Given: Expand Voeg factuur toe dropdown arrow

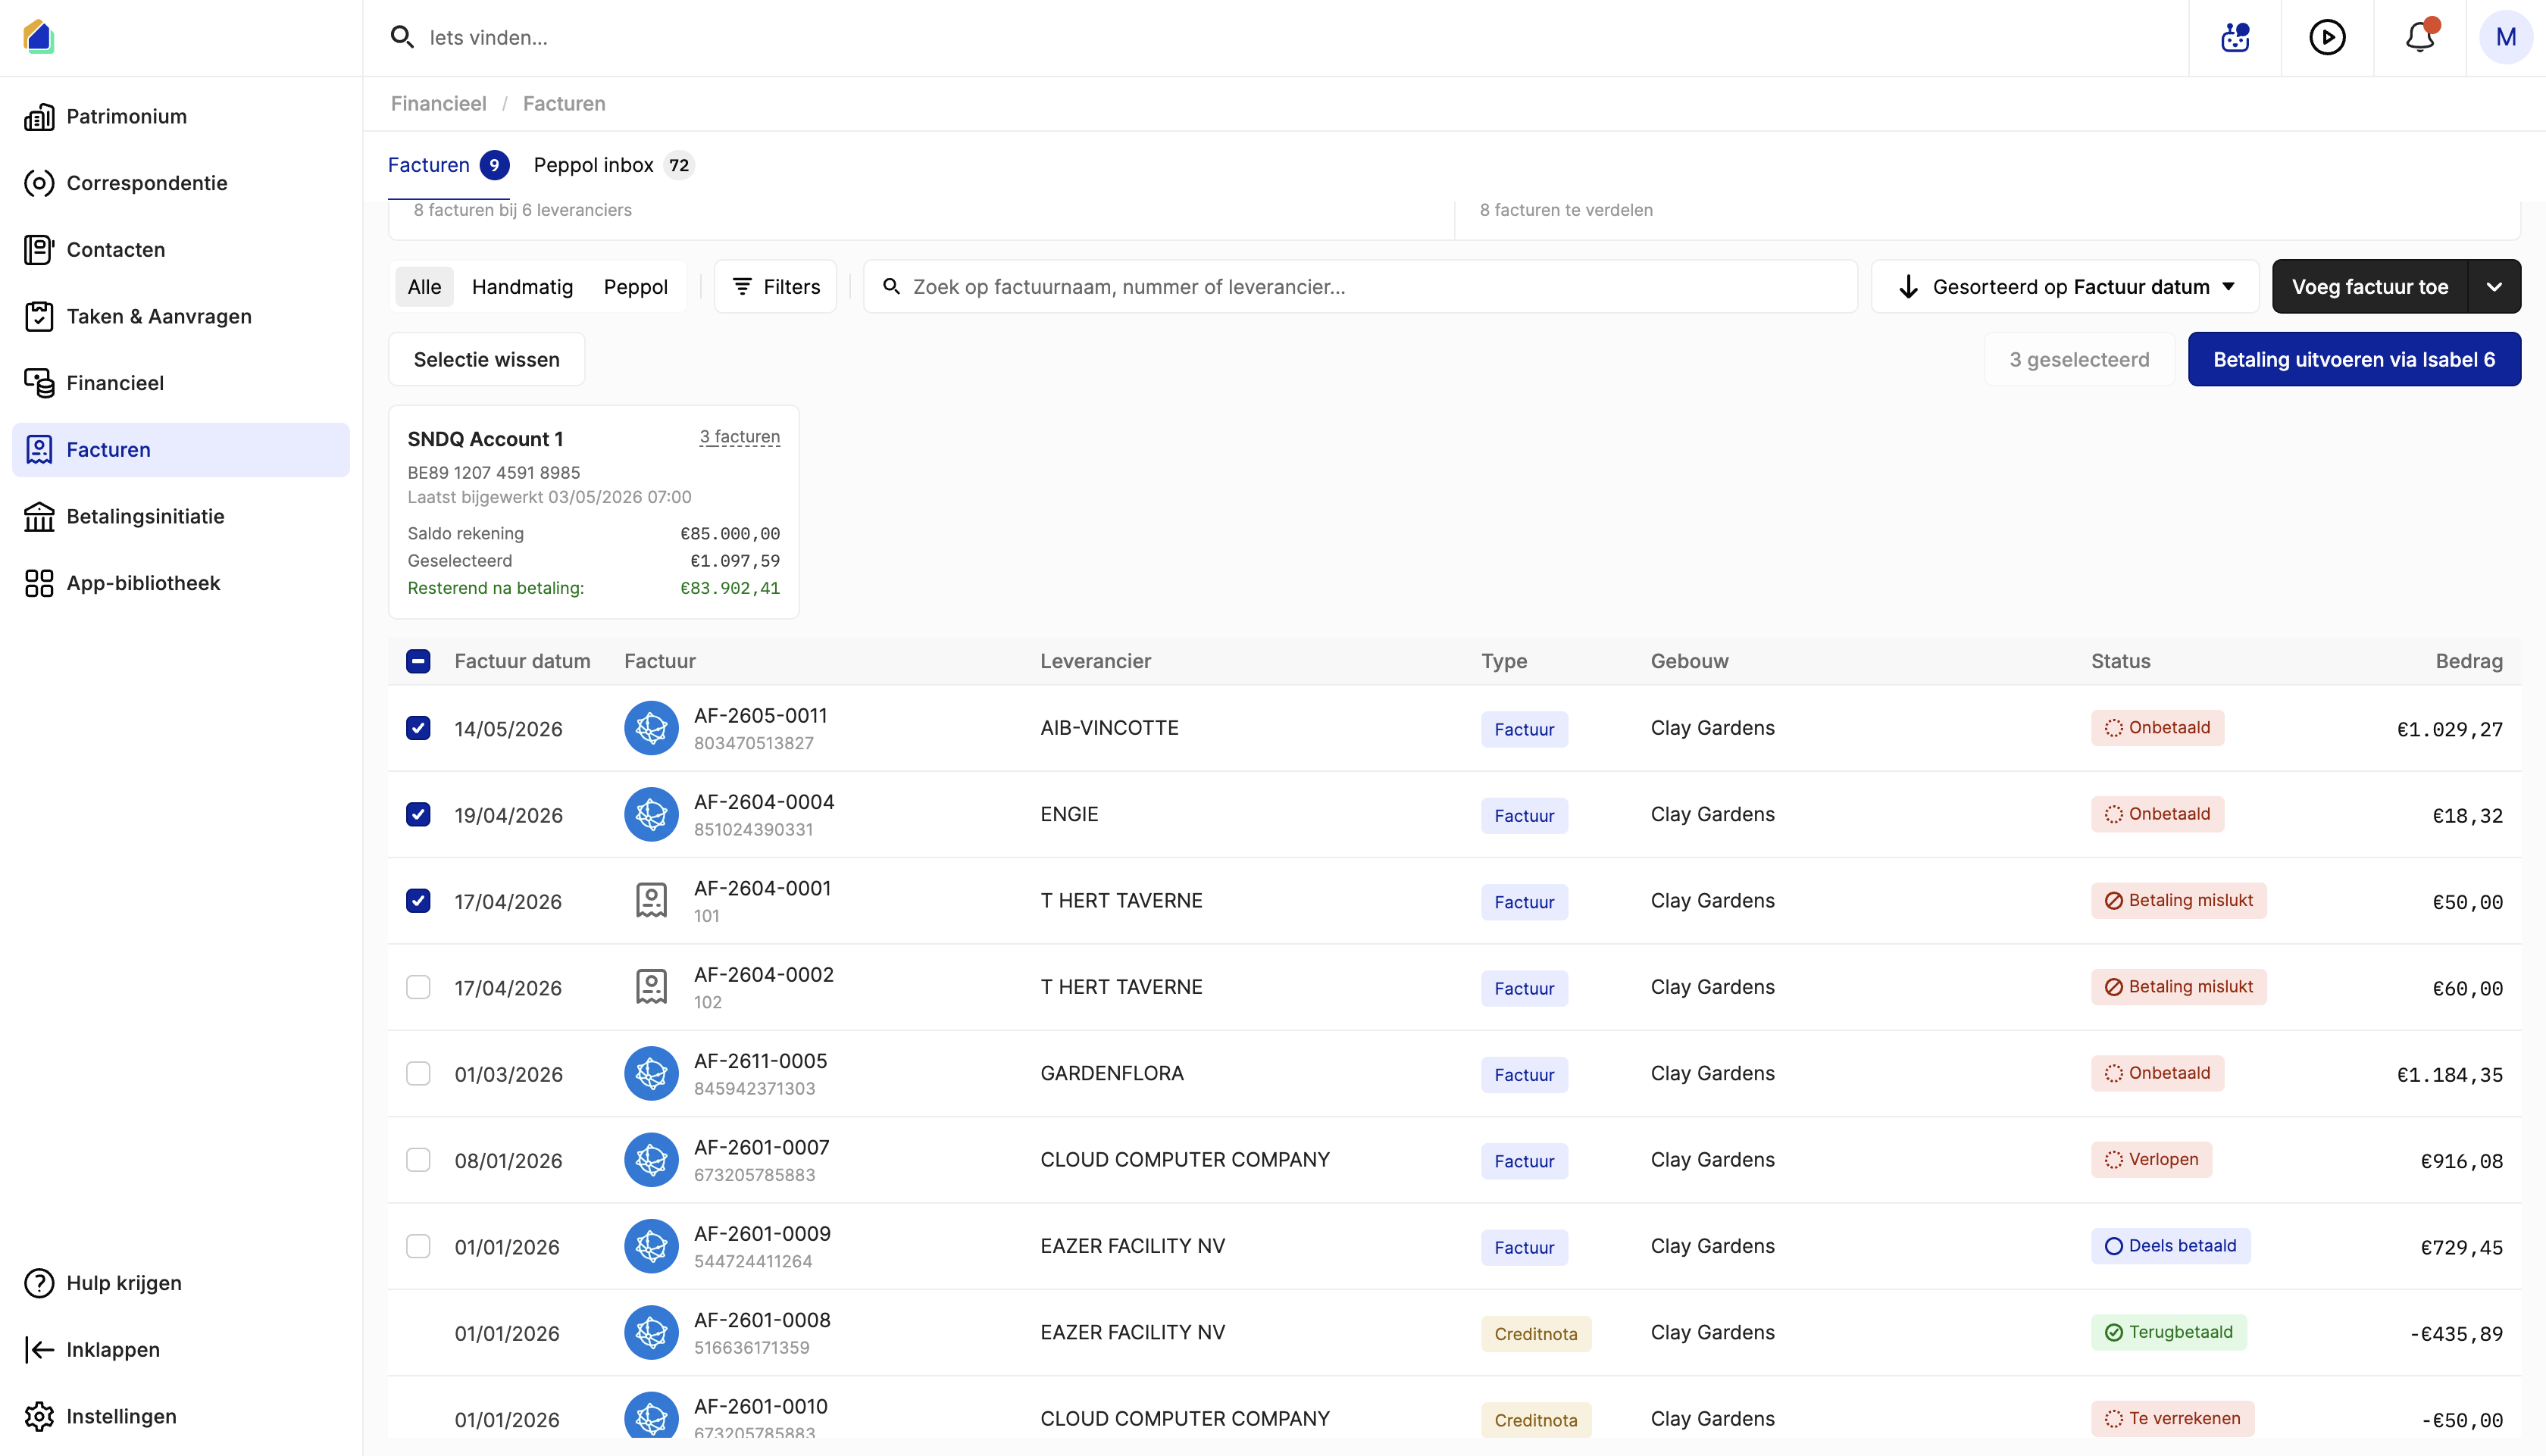Looking at the screenshot, I should (x=2494, y=287).
